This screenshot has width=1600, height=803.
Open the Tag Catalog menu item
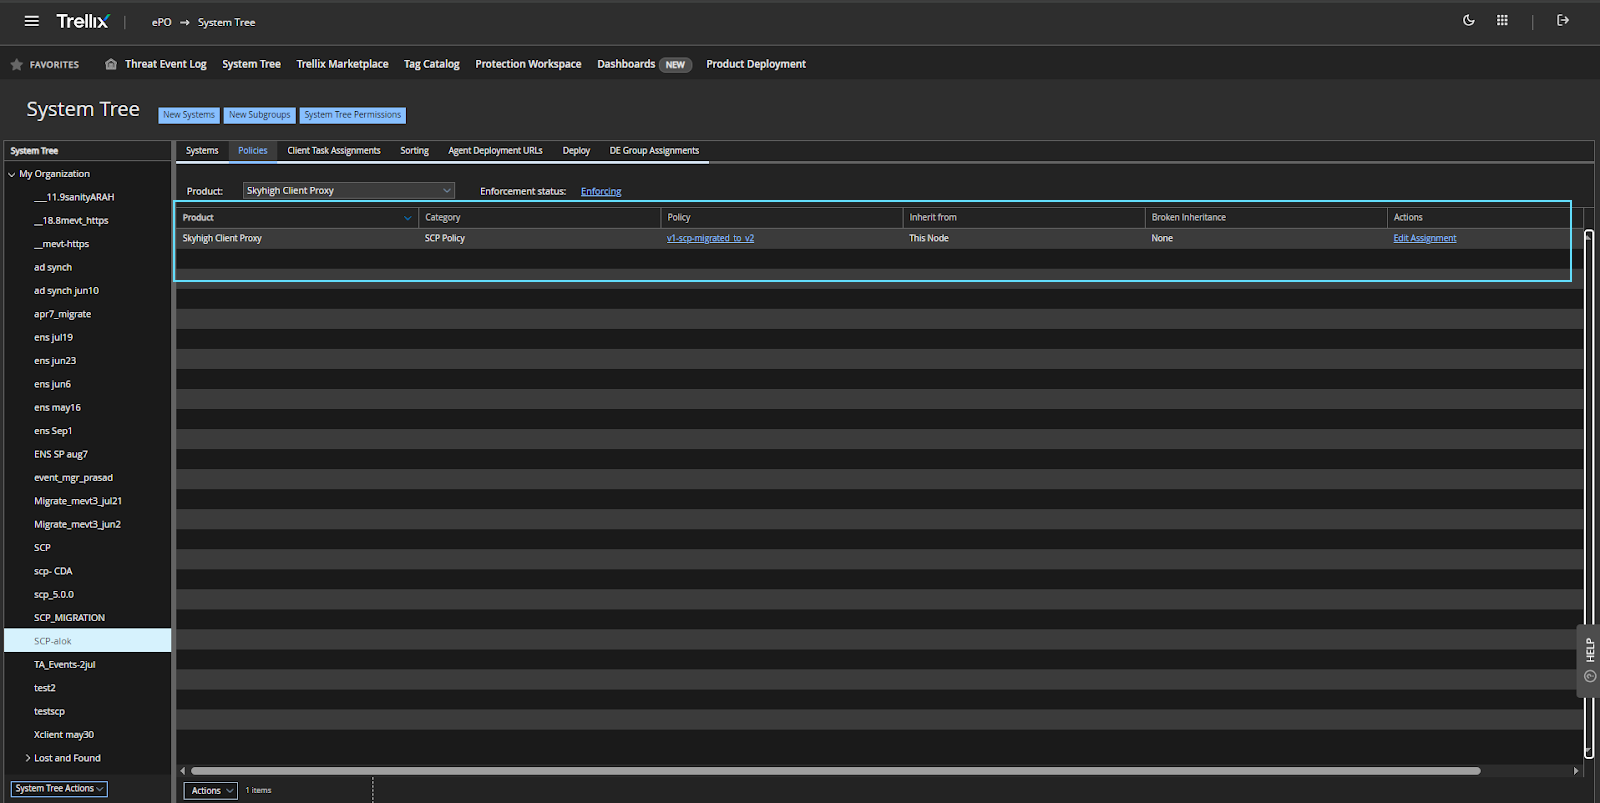click(x=431, y=64)
